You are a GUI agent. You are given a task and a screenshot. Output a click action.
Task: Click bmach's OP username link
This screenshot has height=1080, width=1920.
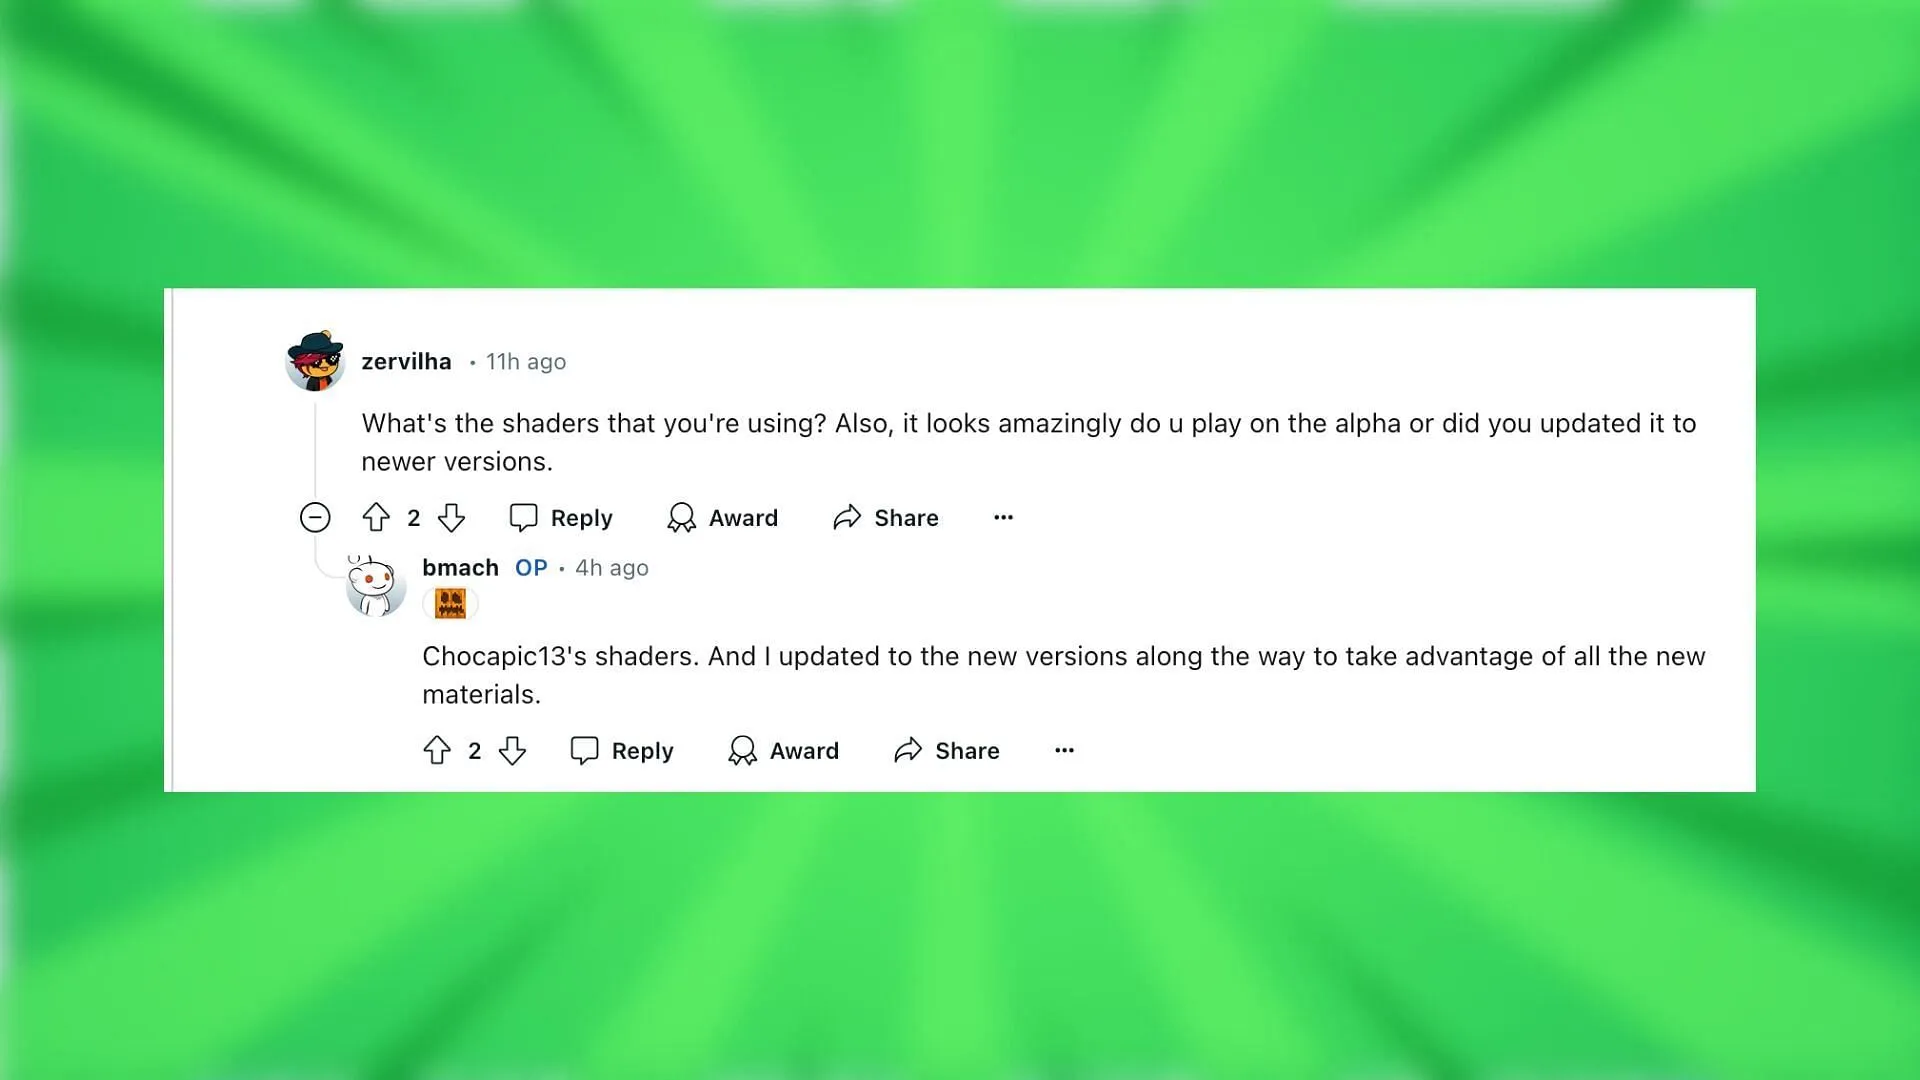coord(459,567)
